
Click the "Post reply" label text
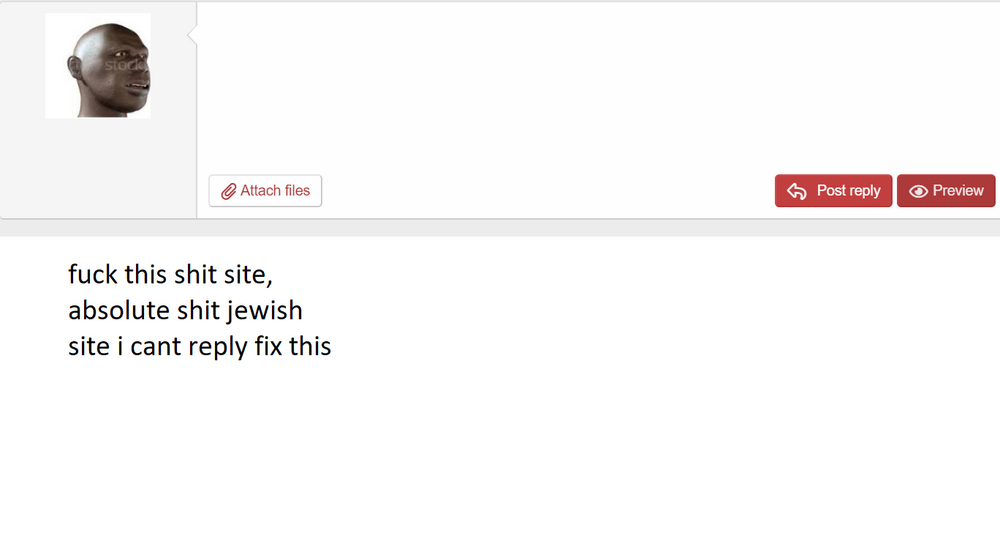tap(848, 191)
